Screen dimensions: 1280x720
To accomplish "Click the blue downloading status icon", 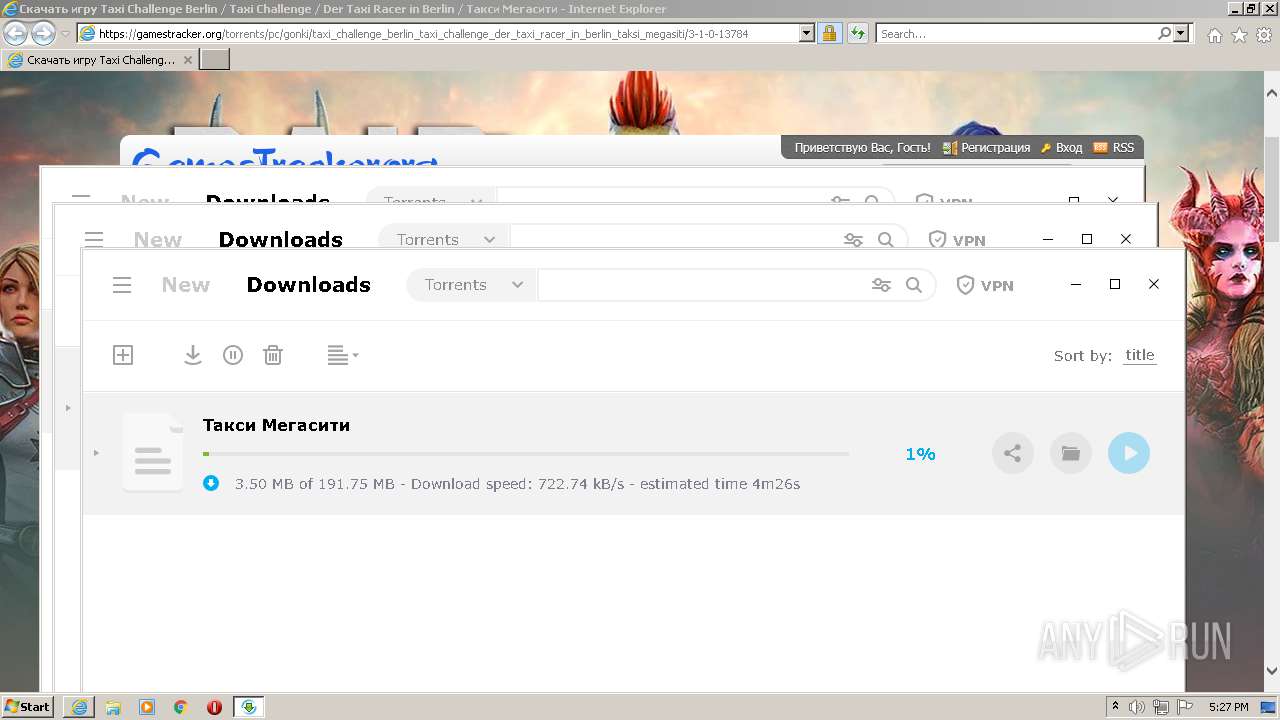I will coord(211,484).
